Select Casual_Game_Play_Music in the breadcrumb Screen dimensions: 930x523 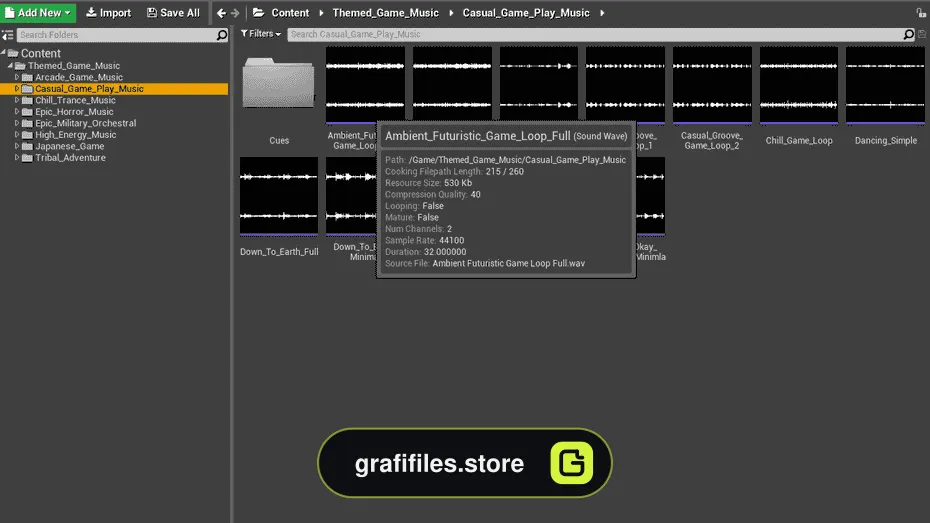(526, 12)
